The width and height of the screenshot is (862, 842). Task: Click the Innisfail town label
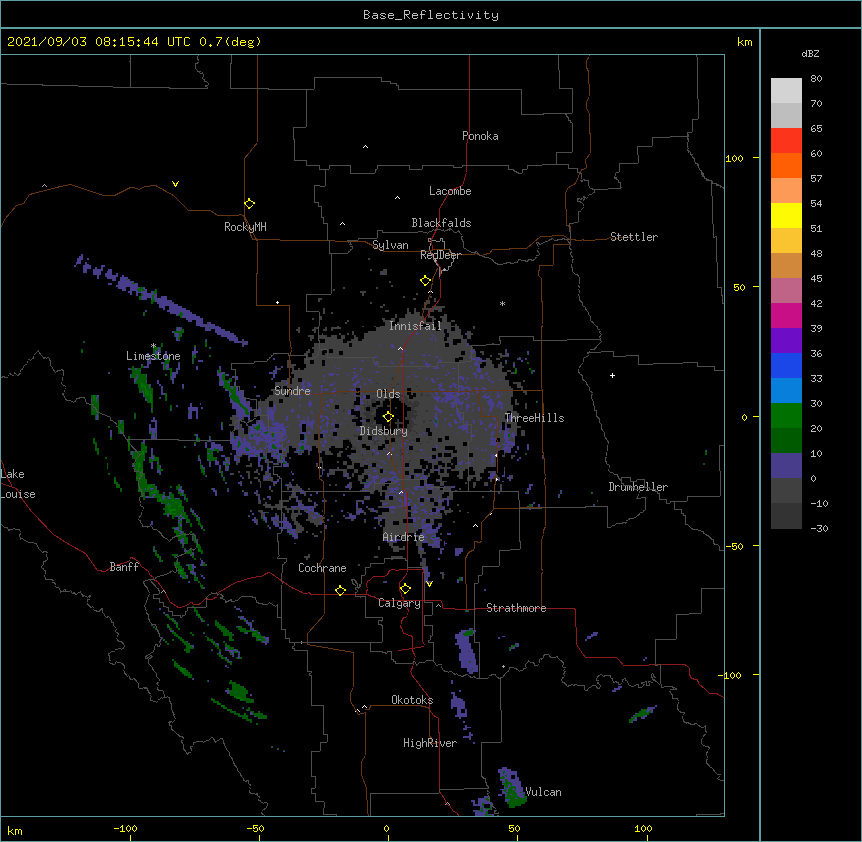[x=415, y=326]
